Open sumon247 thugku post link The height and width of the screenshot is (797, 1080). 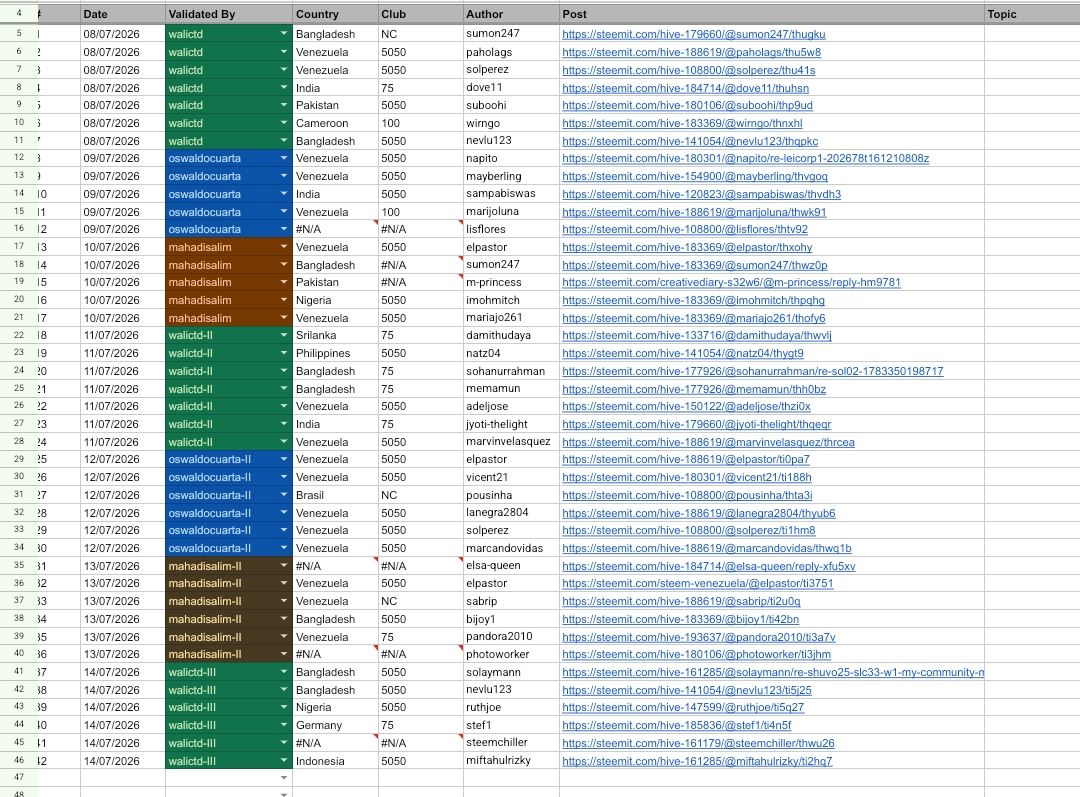point(694,34)
